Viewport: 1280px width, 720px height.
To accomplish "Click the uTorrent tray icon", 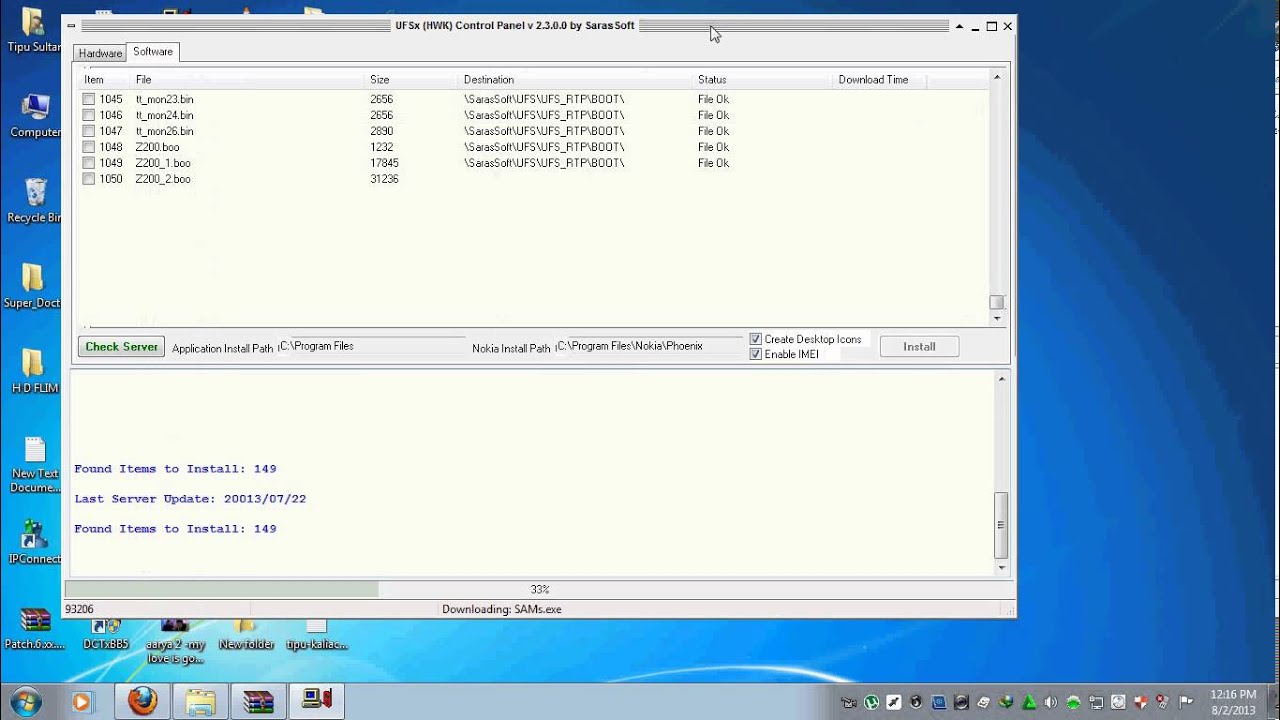I will tap(872, 702).
